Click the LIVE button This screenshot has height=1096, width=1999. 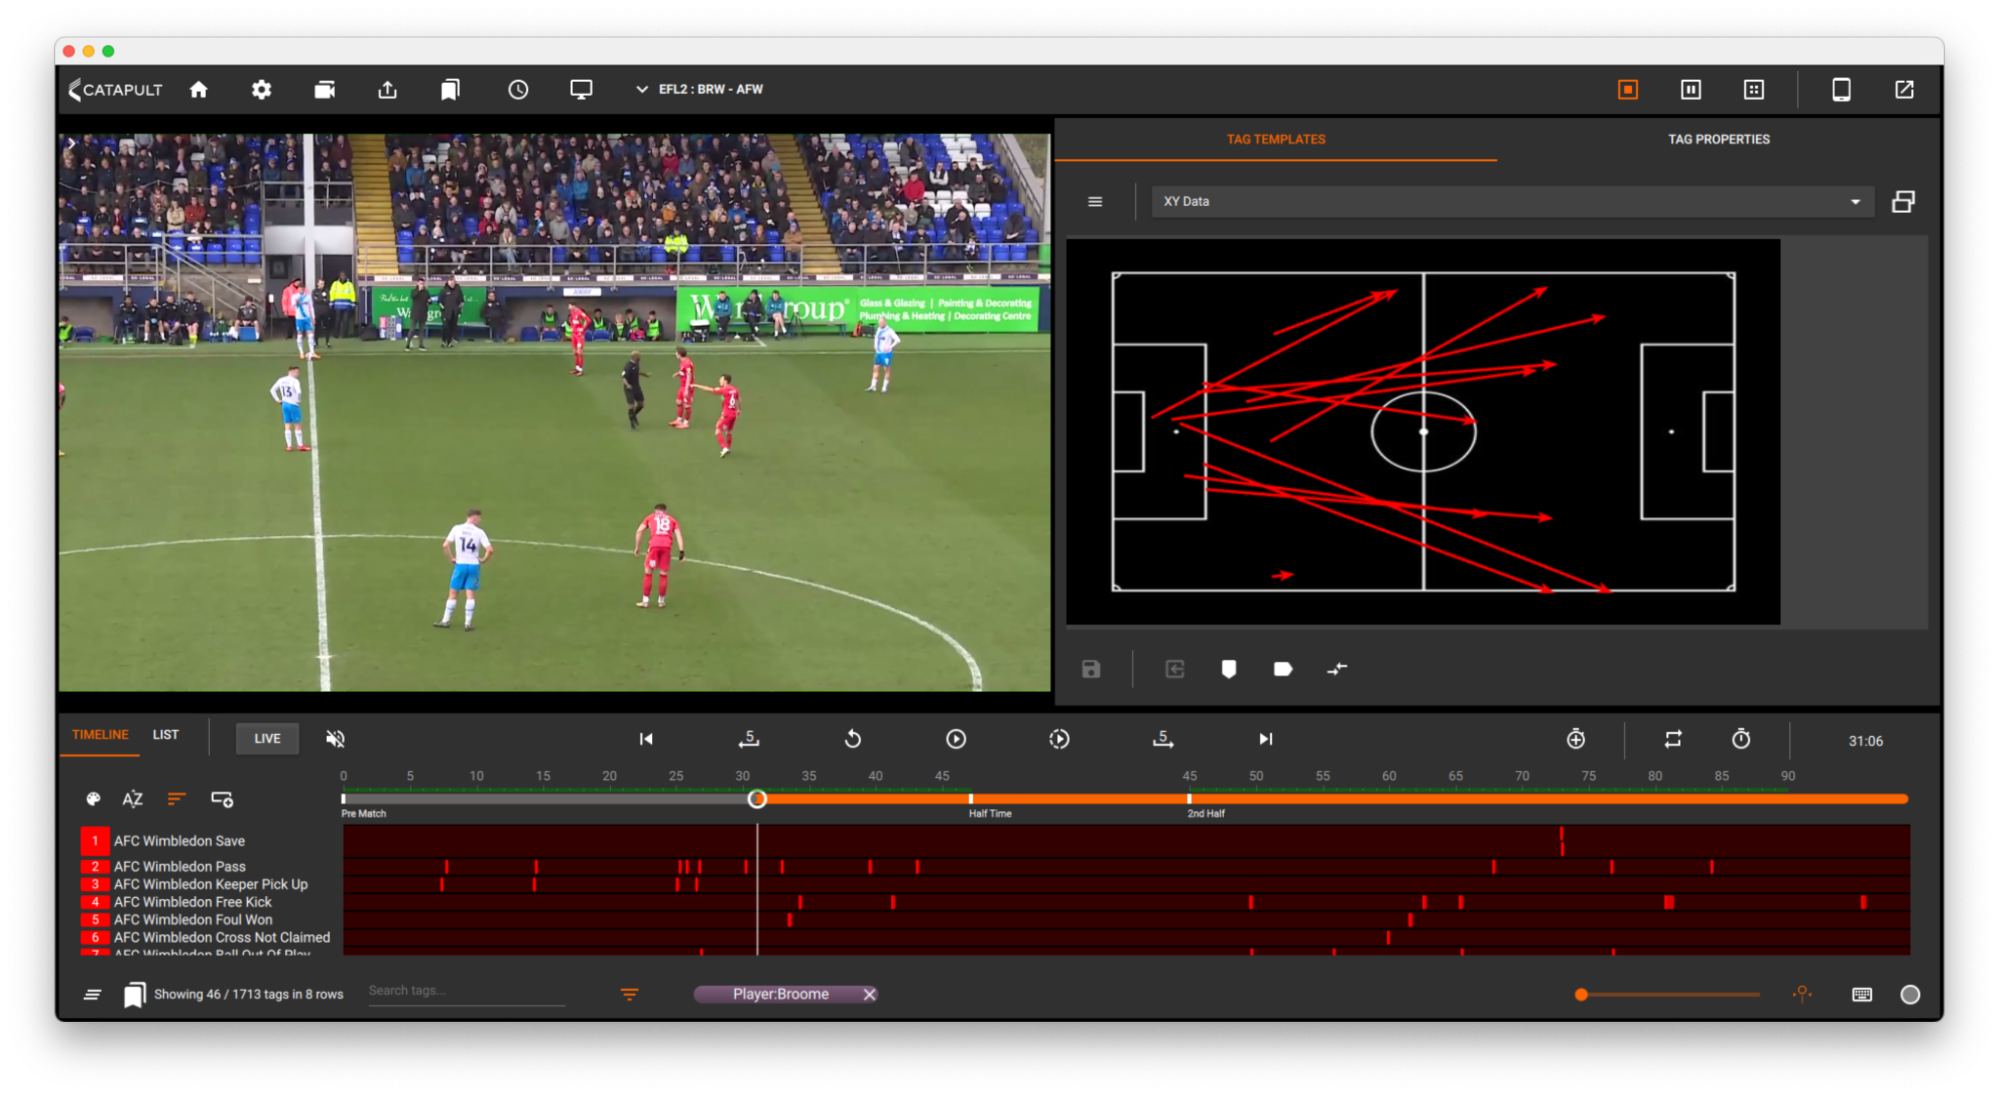267,739
